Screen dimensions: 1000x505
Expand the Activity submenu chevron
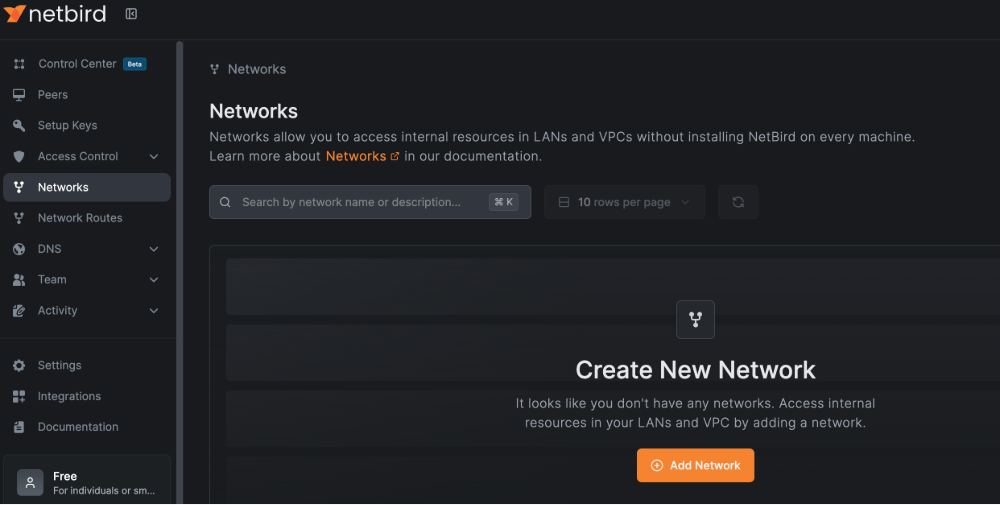coord(154,311)
